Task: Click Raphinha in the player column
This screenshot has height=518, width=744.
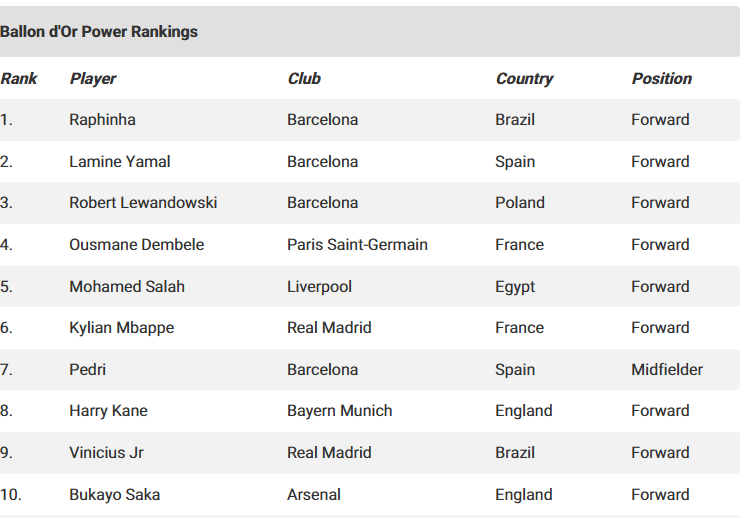Action: pyautogui.click(x=102, y=120)
